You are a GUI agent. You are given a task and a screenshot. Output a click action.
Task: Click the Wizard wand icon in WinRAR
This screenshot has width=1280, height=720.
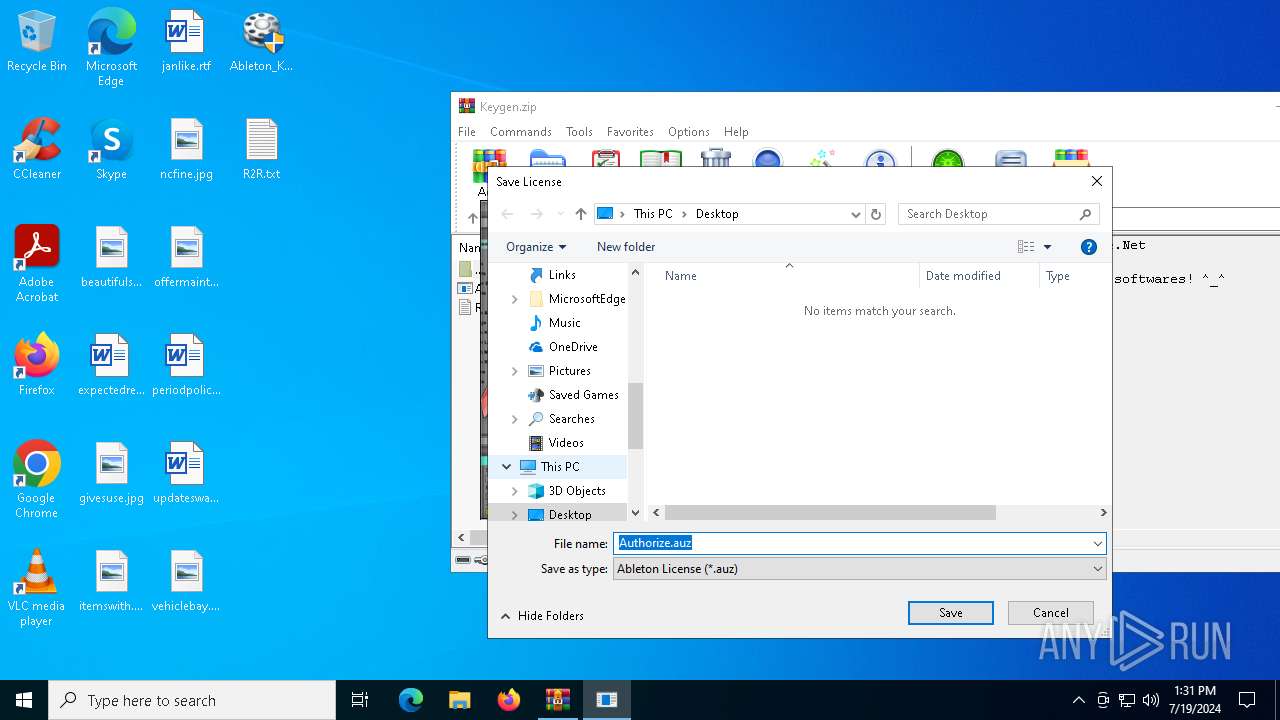822,158
